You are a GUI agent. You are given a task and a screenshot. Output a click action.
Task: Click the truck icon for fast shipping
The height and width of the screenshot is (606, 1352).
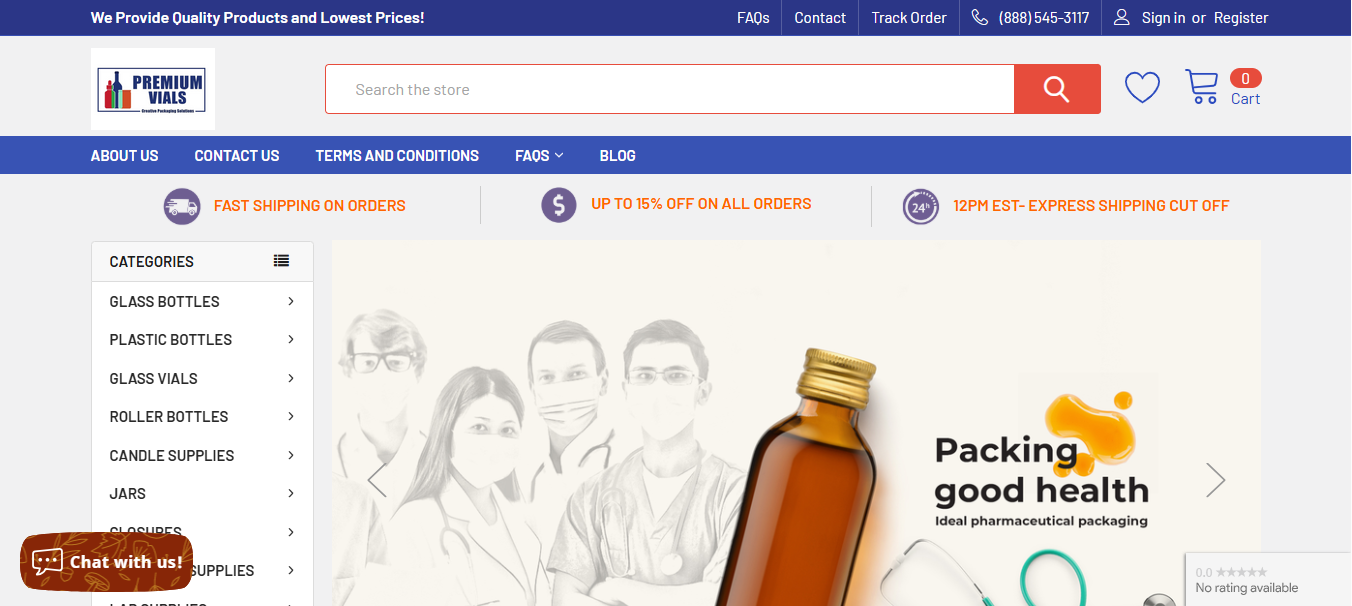pyautogui.click(x=182, y=206)
